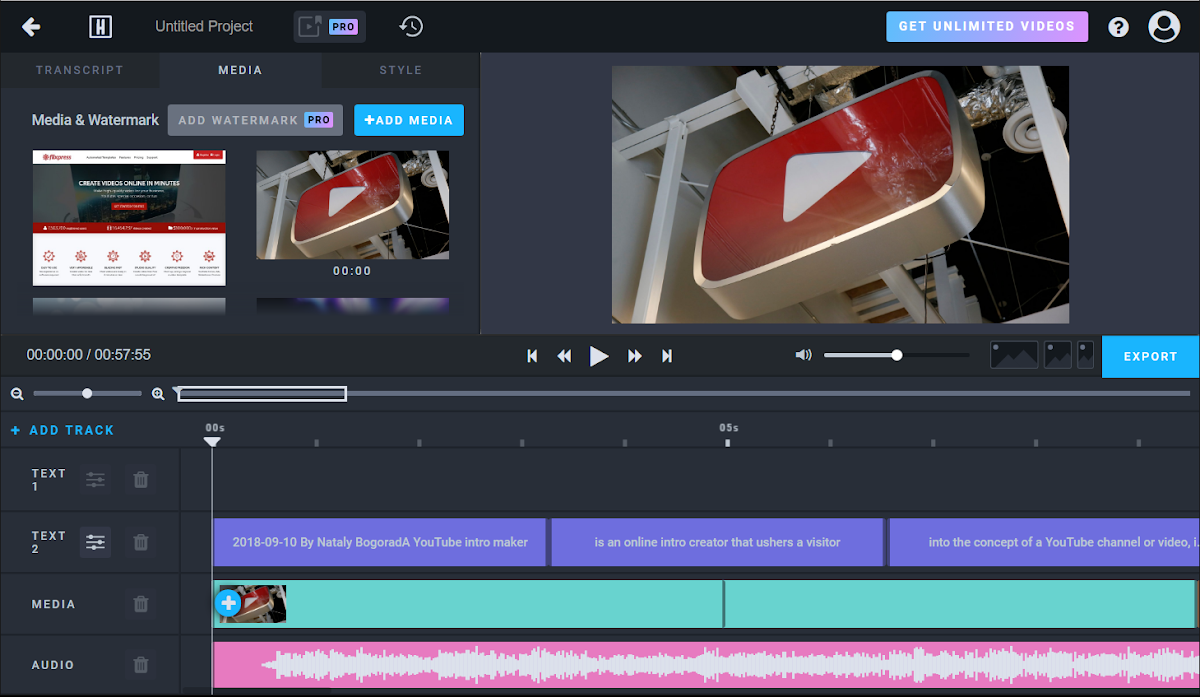
Task: Click ADD TRACK in the timeline panel
Action: [62, 429]
